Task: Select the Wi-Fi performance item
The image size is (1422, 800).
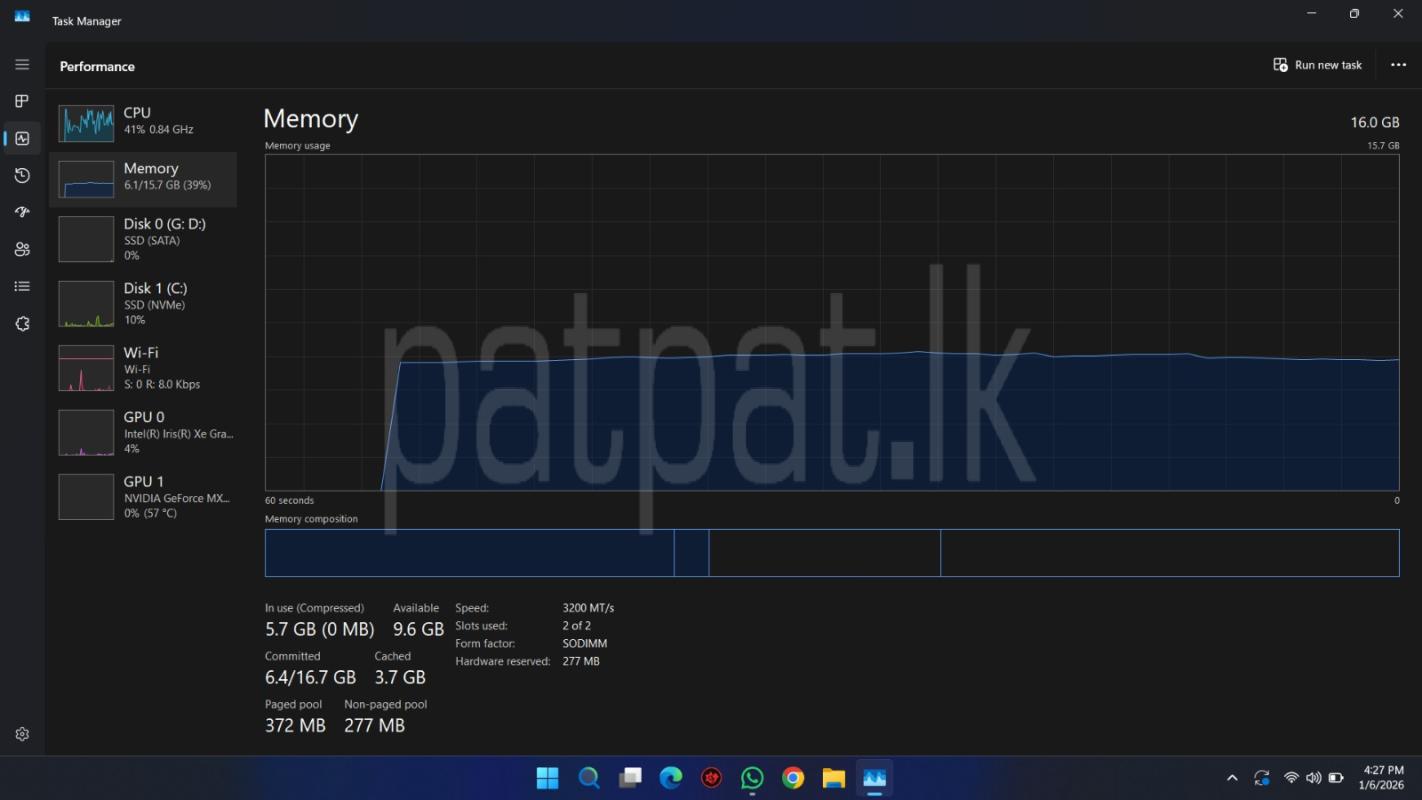Action: 143,368
